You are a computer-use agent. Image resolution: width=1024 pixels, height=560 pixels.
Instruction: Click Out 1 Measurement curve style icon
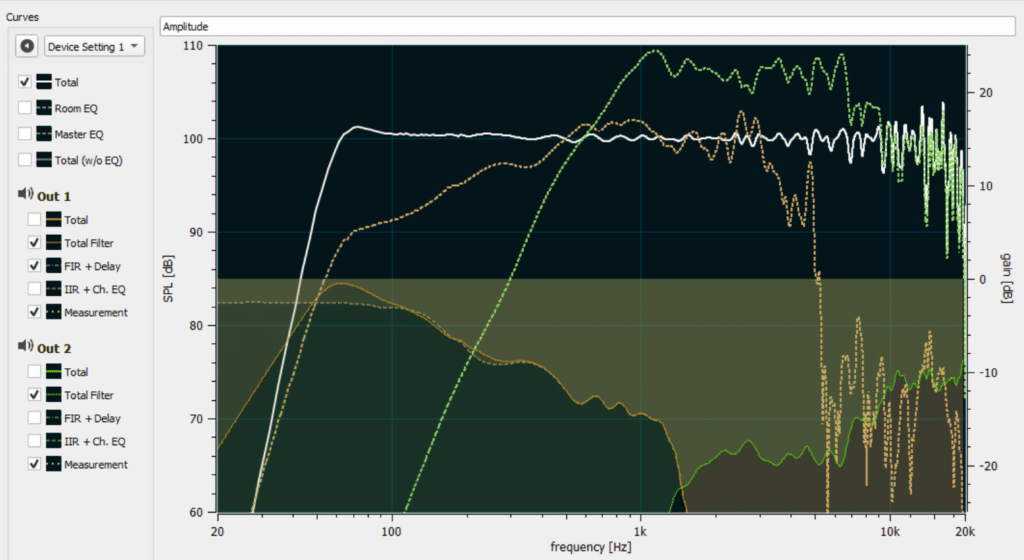pos(53,312)
